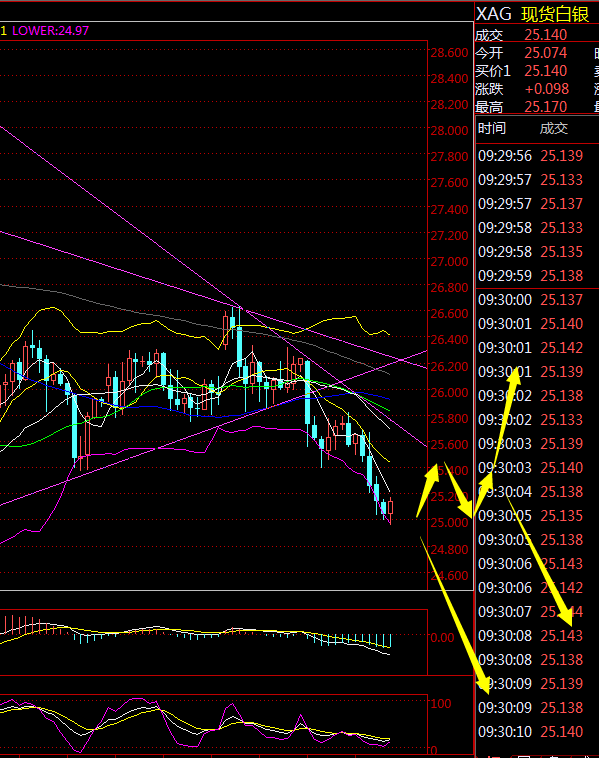Image resolution: width=599 pixels, height=758 pixels.
Task: Click the 27.000 price axis label
Action: pos(449,262)
